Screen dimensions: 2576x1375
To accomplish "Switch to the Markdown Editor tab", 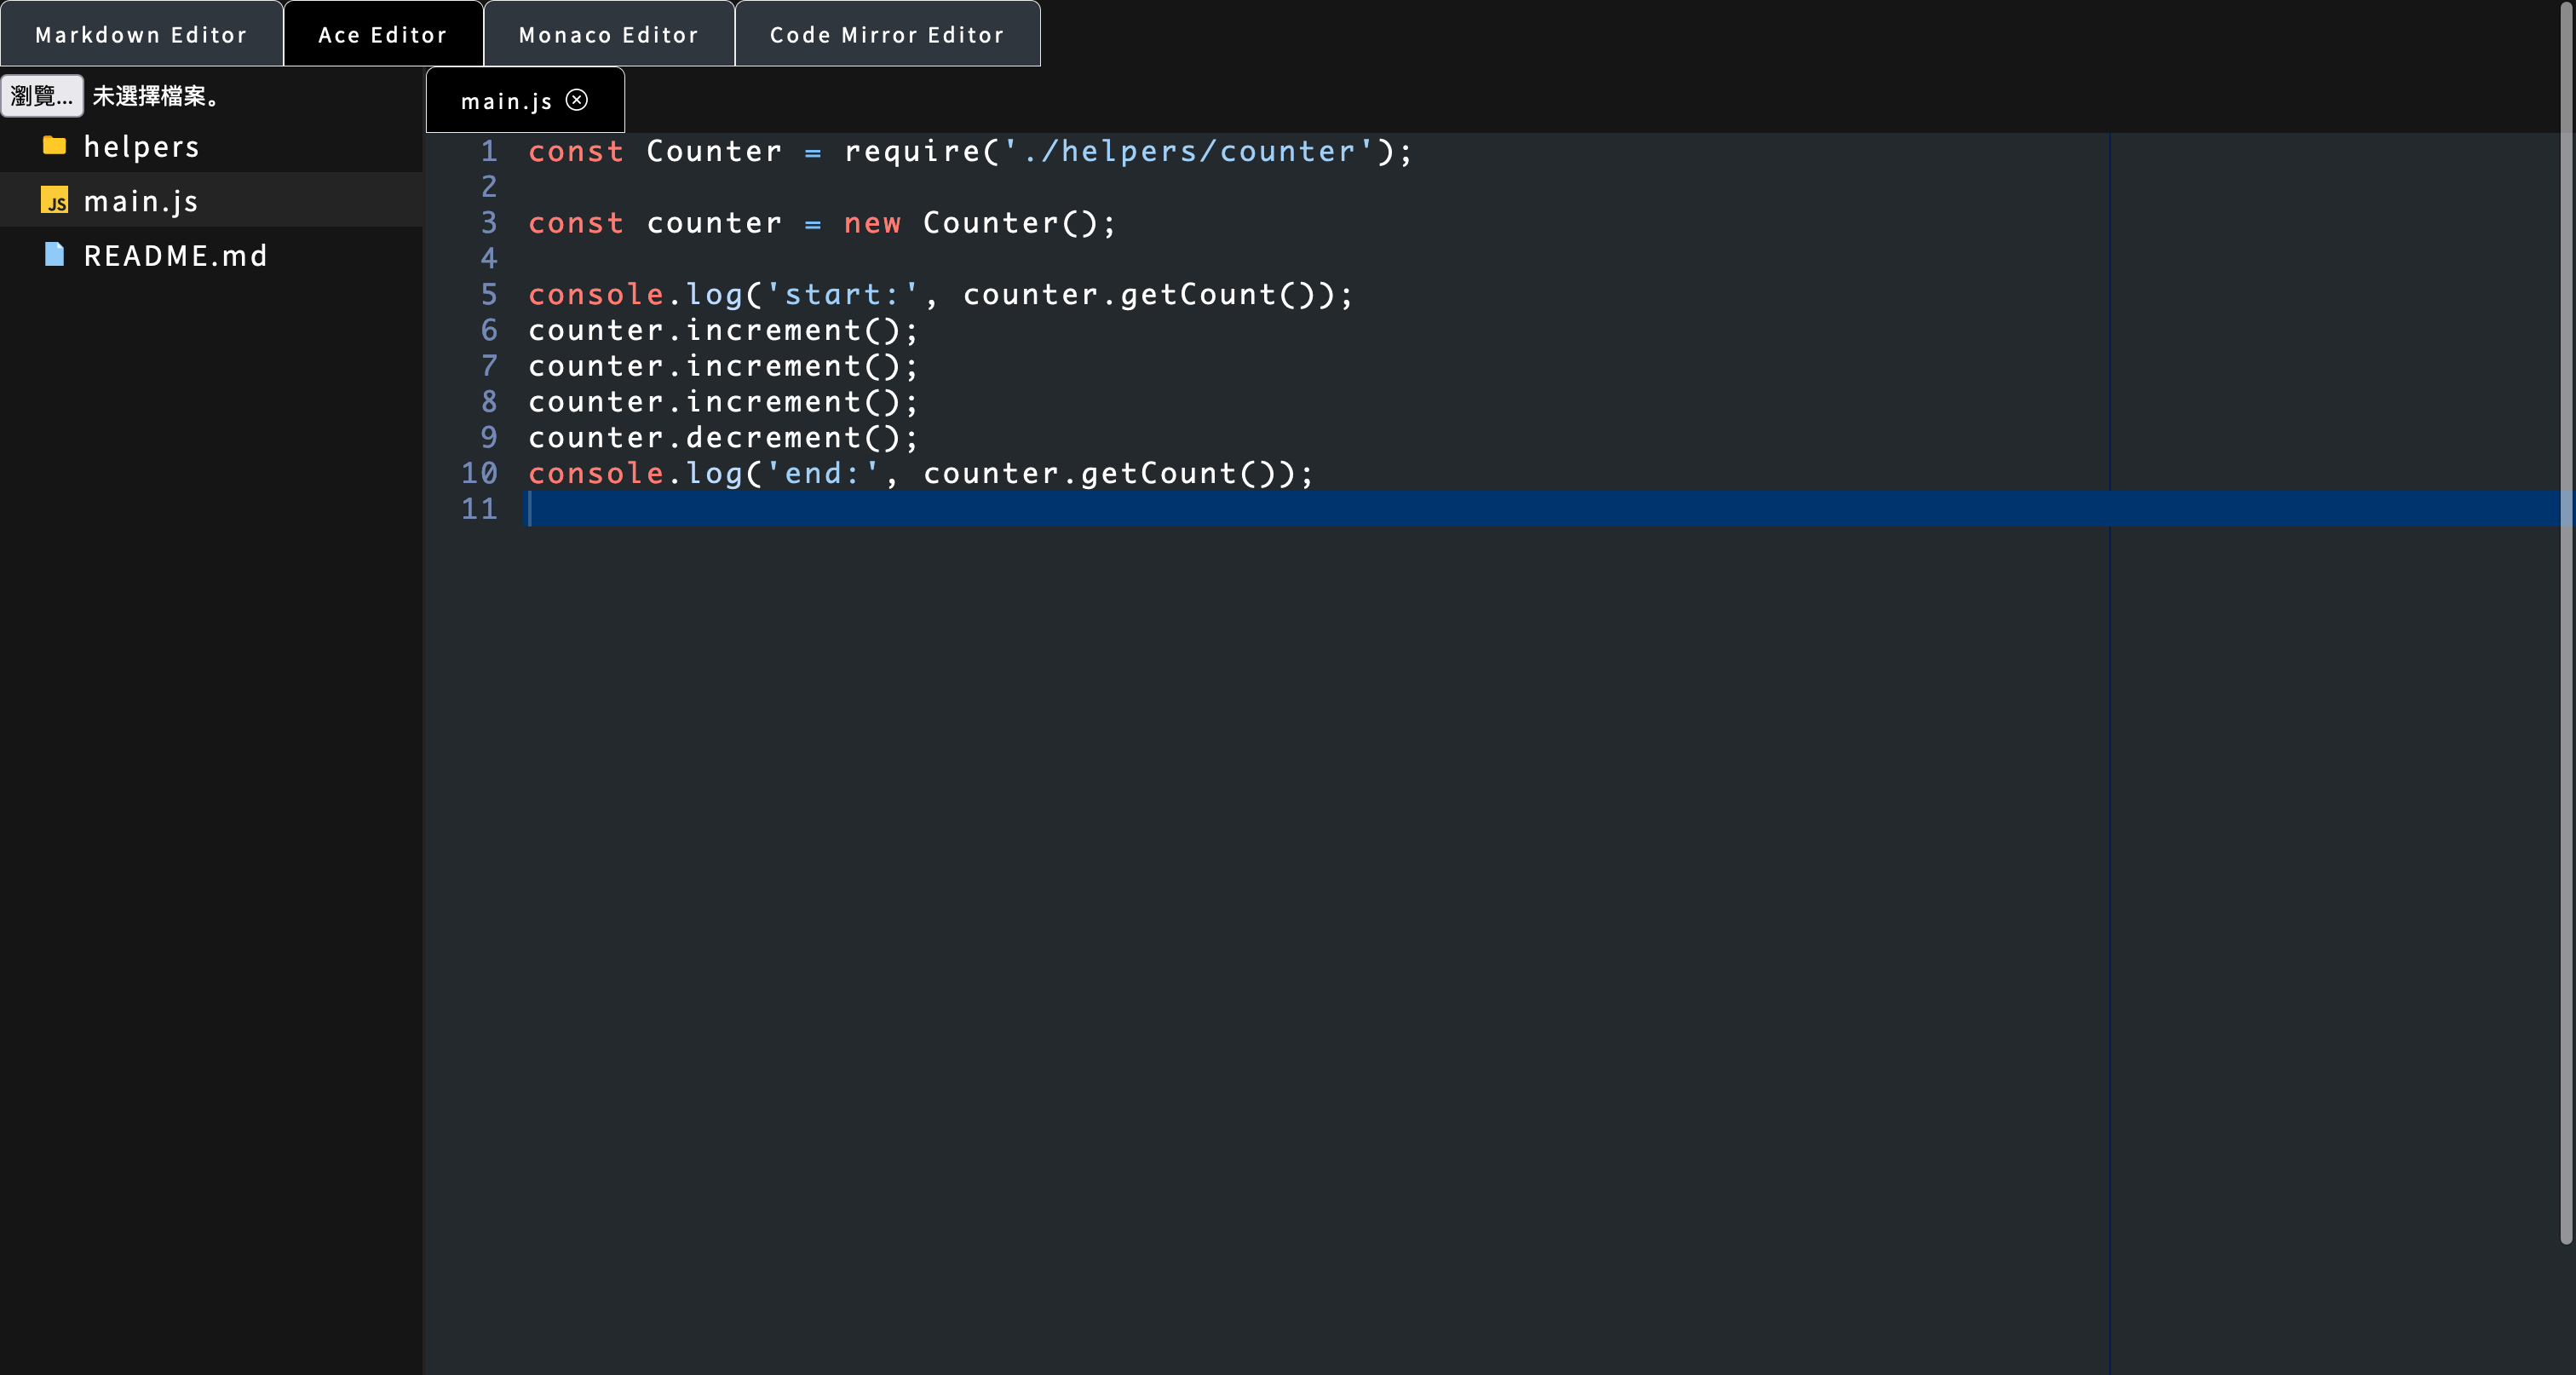I will tap(141, 35).
